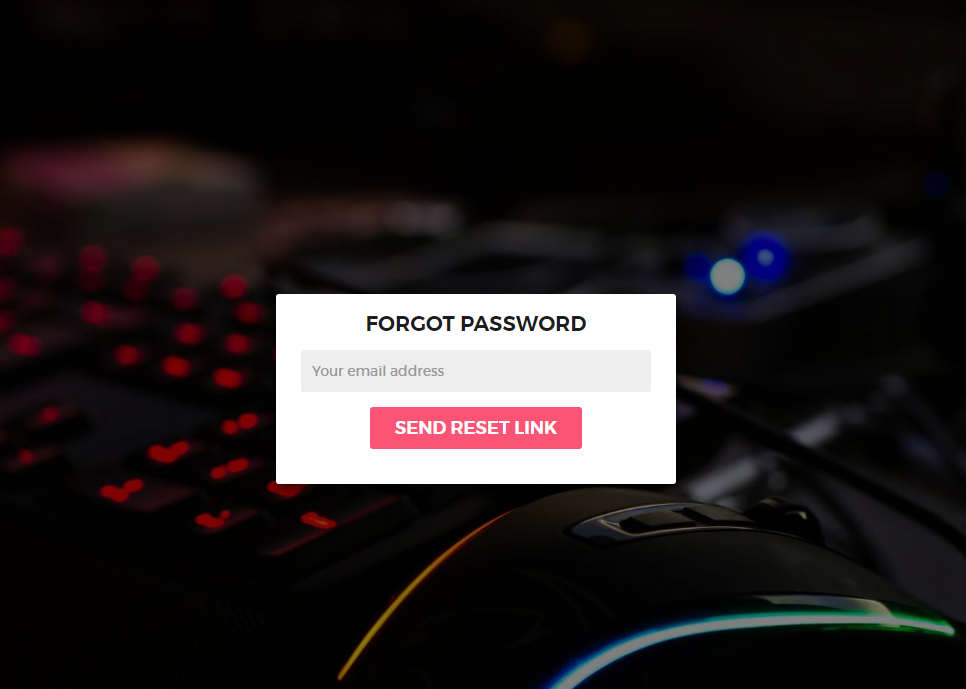
Task: Submit the form via pink reset button
Action: point(476,428)
